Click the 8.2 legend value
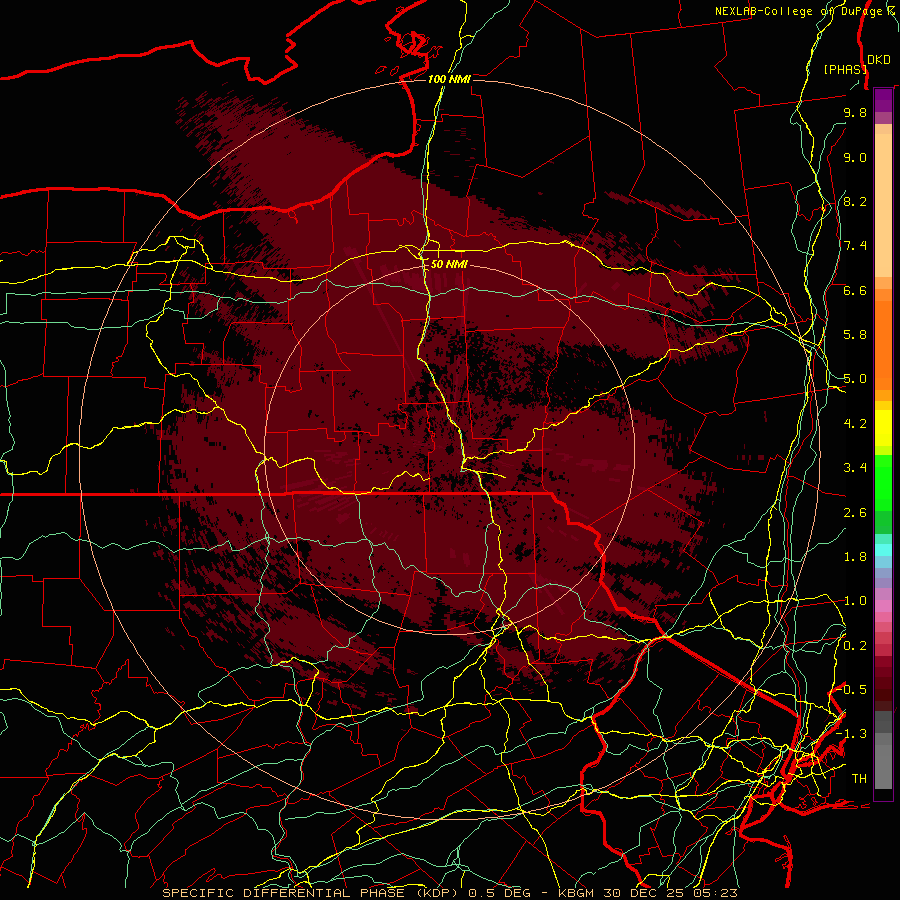The height and width of the screenshot is (900, 900). (855, 201)
